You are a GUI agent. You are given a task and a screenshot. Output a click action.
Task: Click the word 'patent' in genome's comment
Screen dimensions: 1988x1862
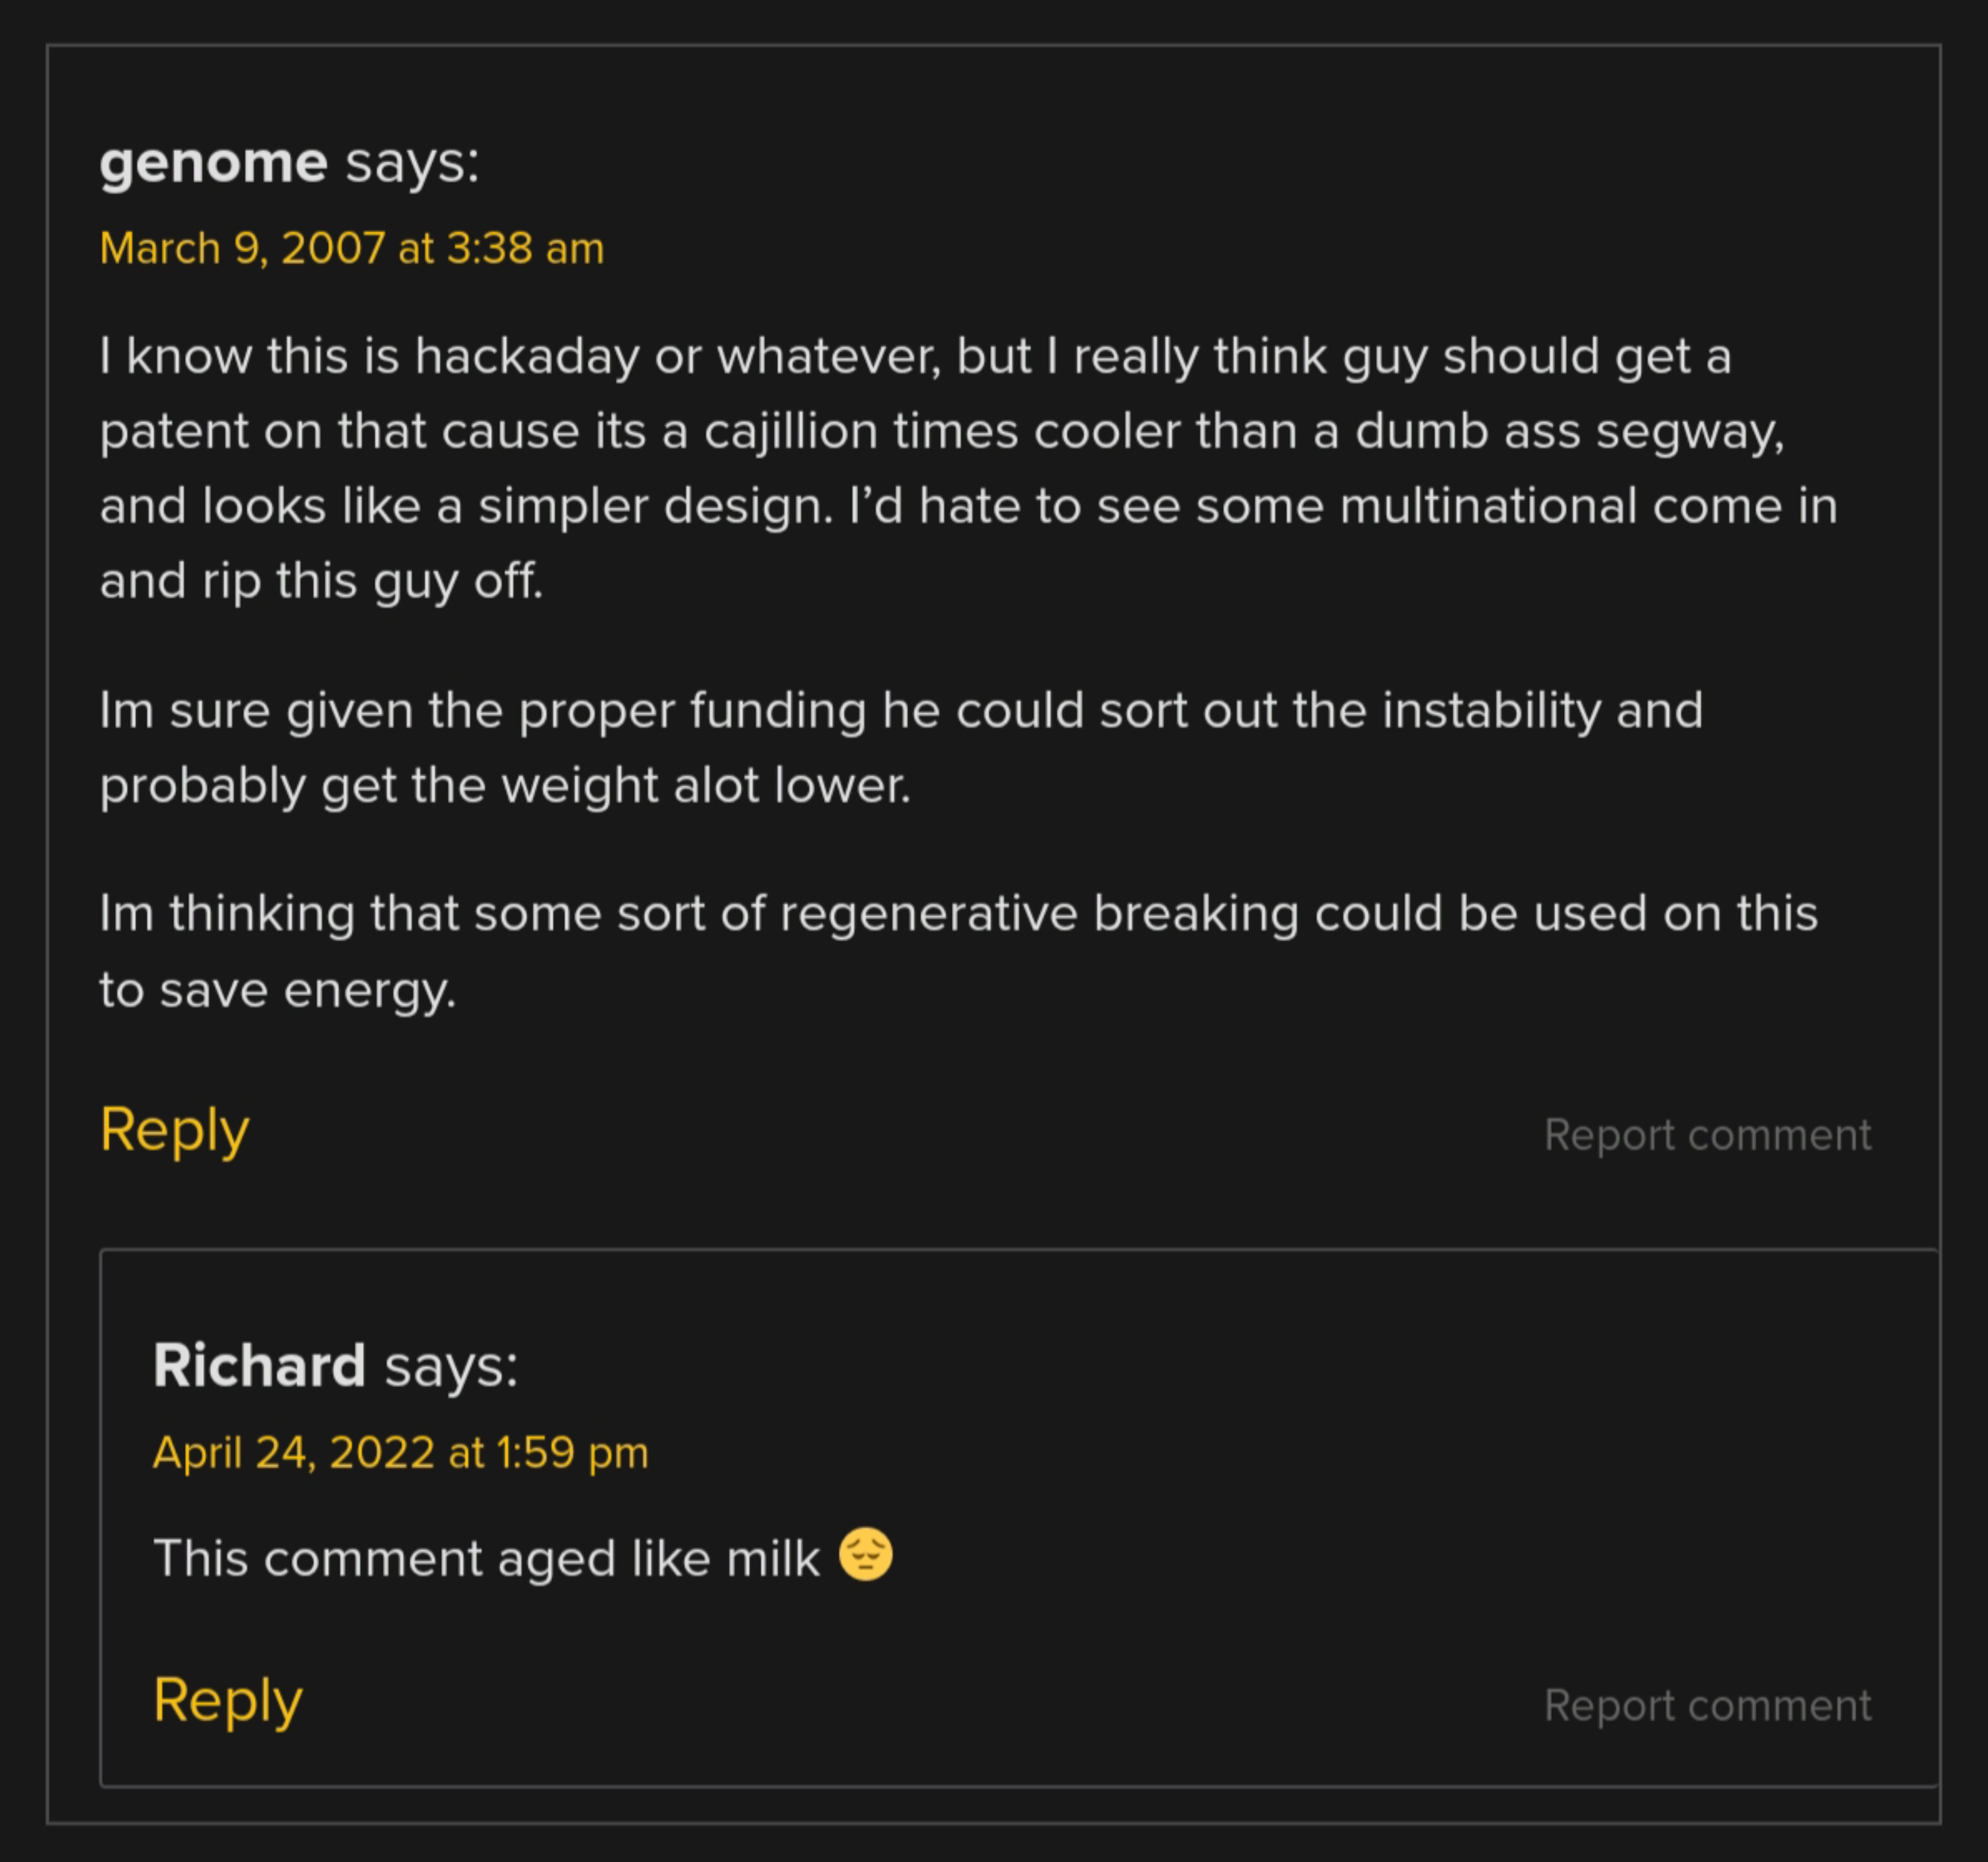pos(174,432)
